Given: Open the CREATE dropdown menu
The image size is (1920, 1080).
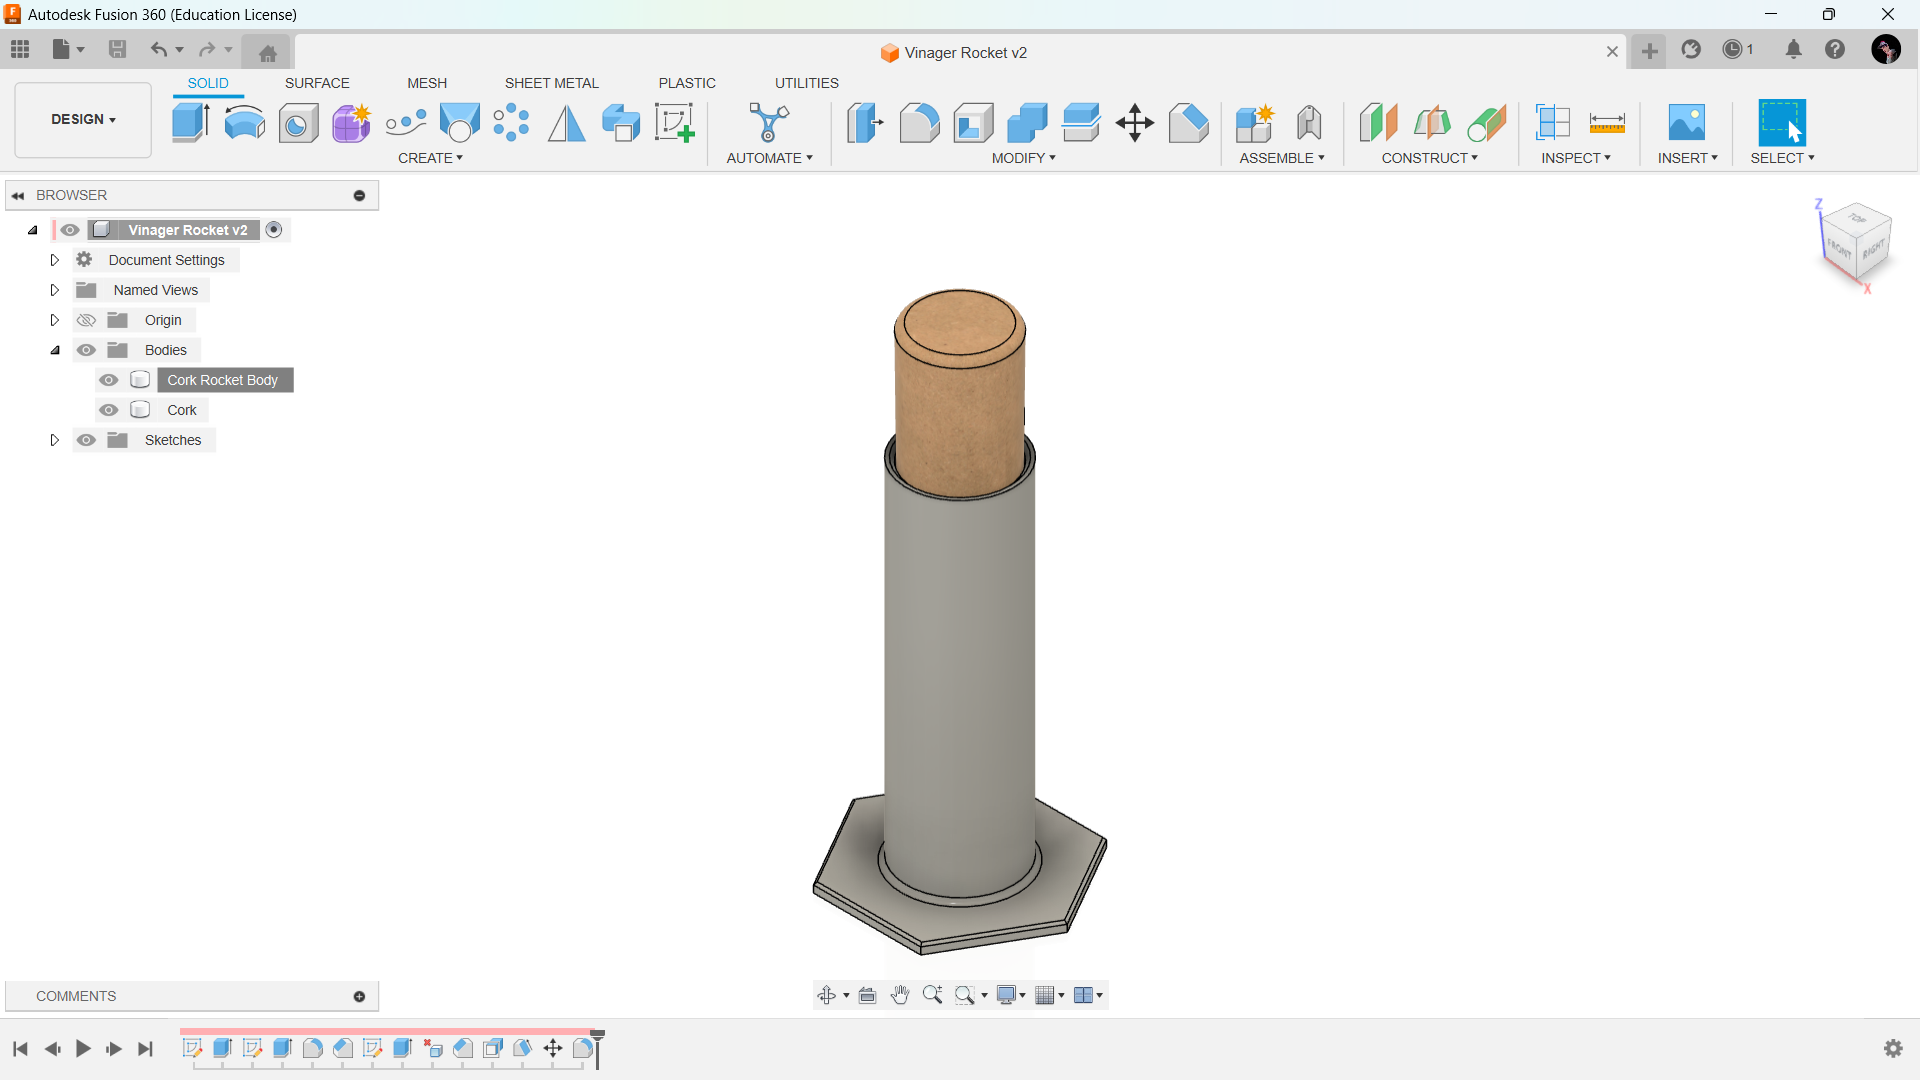Looking at the screenshot, I should pyautogui.click(x=430, y=158).
